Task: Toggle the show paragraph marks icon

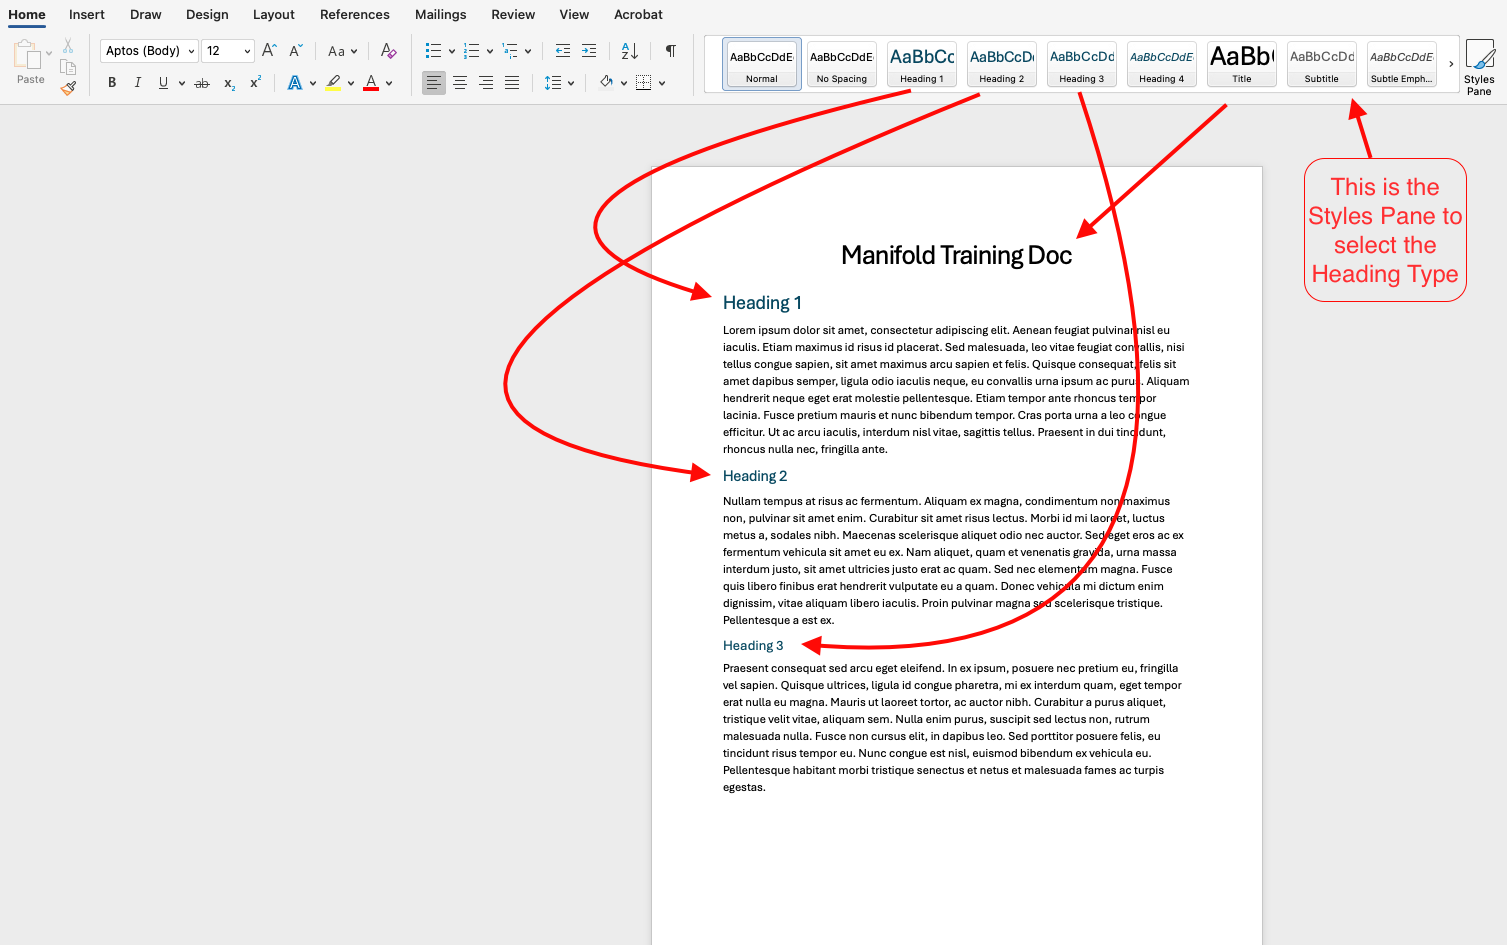Action: point(671,50)
